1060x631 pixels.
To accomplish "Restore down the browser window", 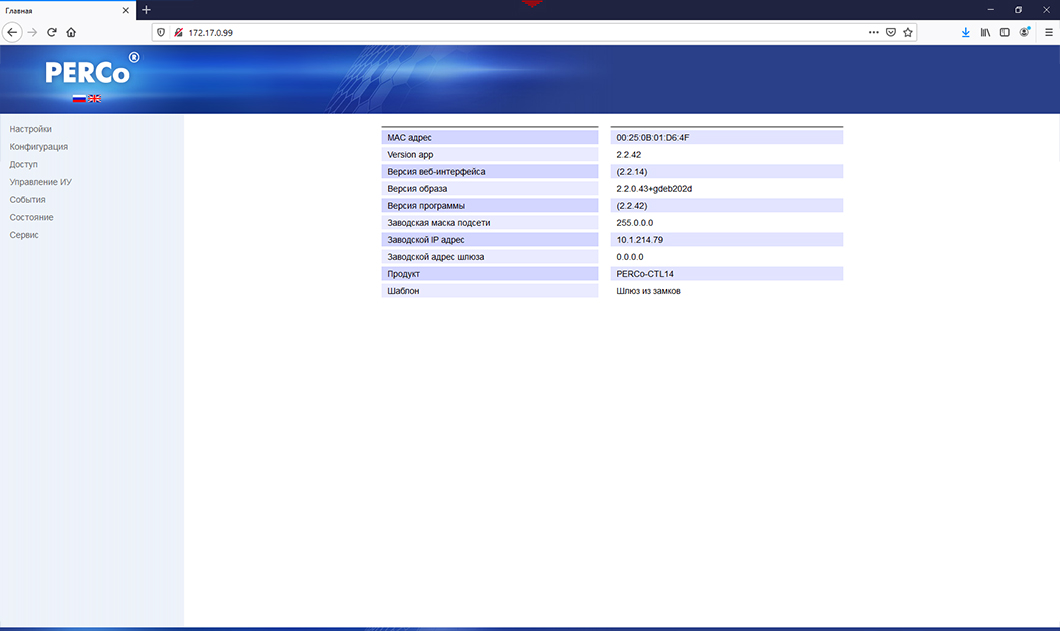I will (1018, 10).
